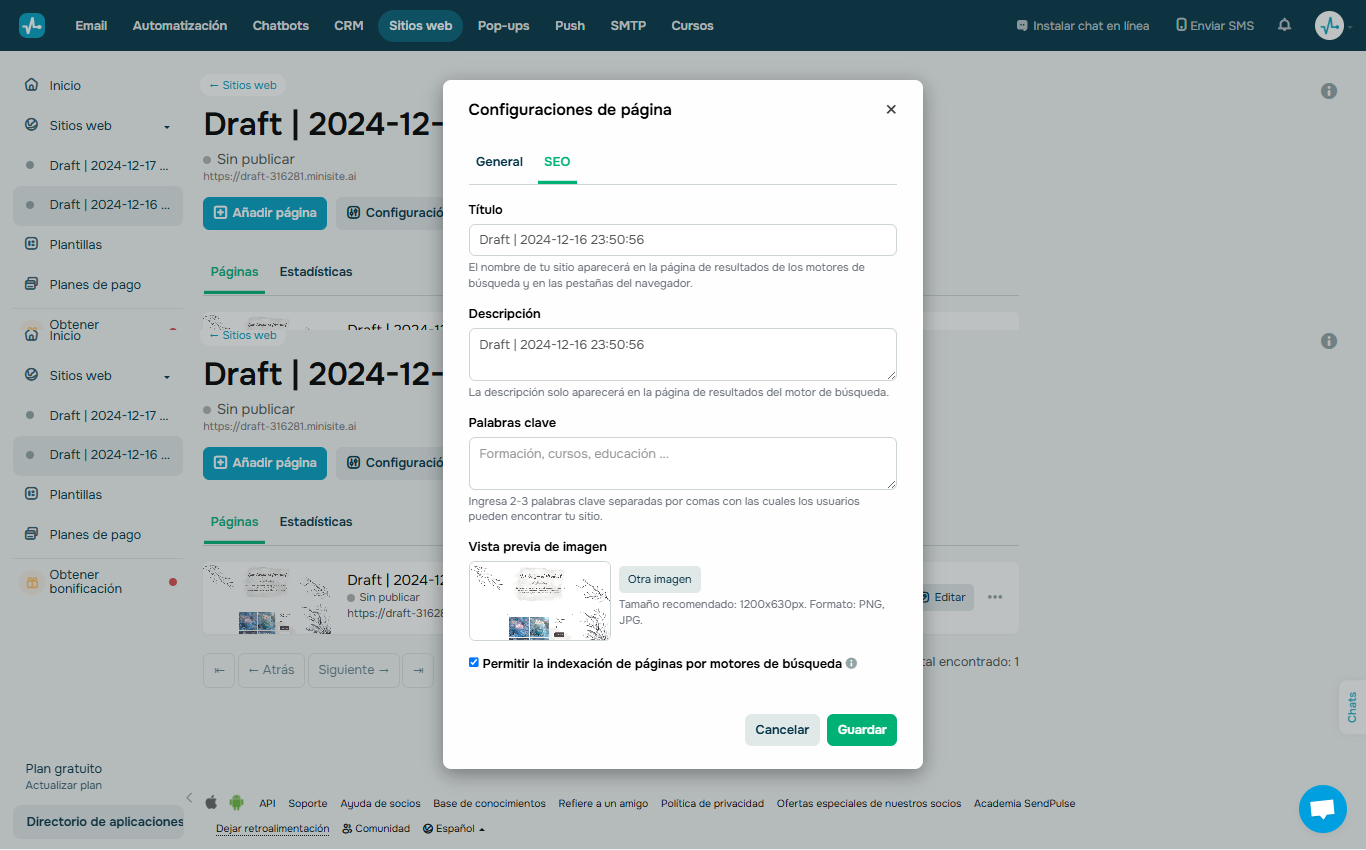Click the Plantillas templates icon
Screen dimensions: 1366x850
[29, 244]
